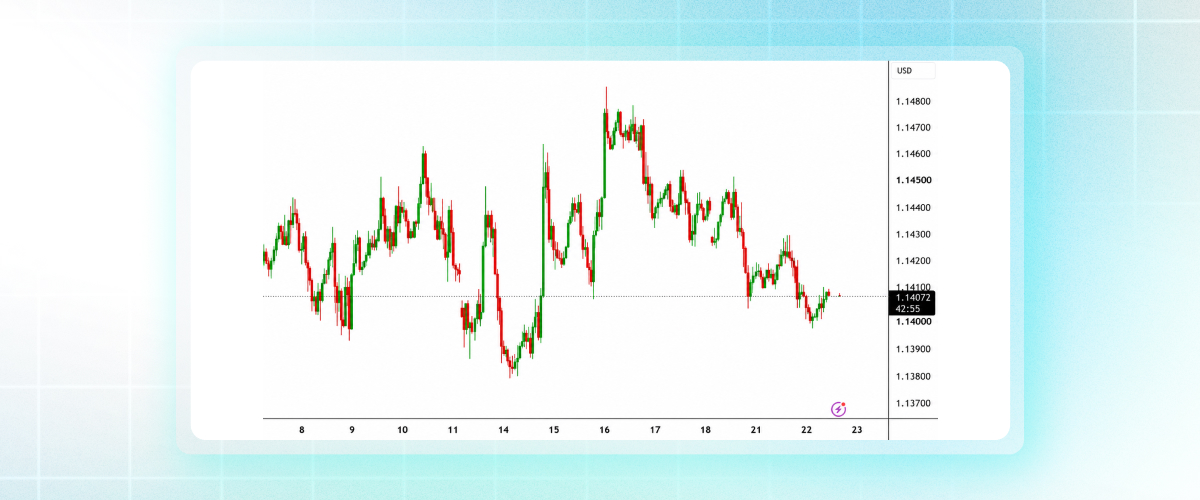
Task: Click date label 10 on time axis
Action: [402, 429]
